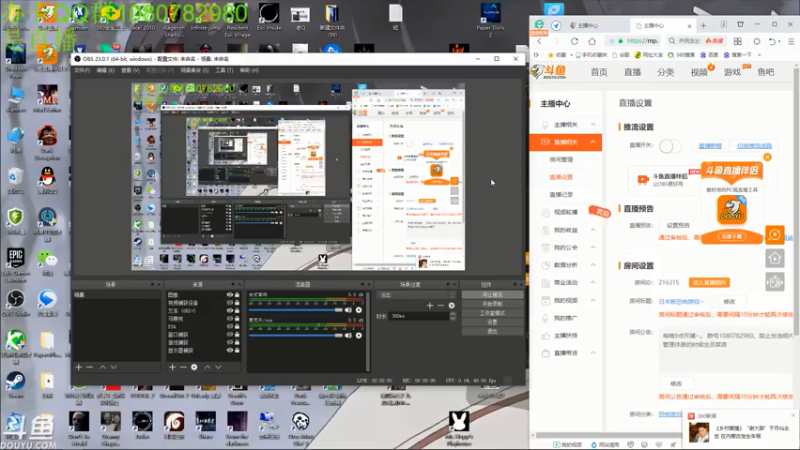Hide the 图像 source with eye icon

click(230, 294)
